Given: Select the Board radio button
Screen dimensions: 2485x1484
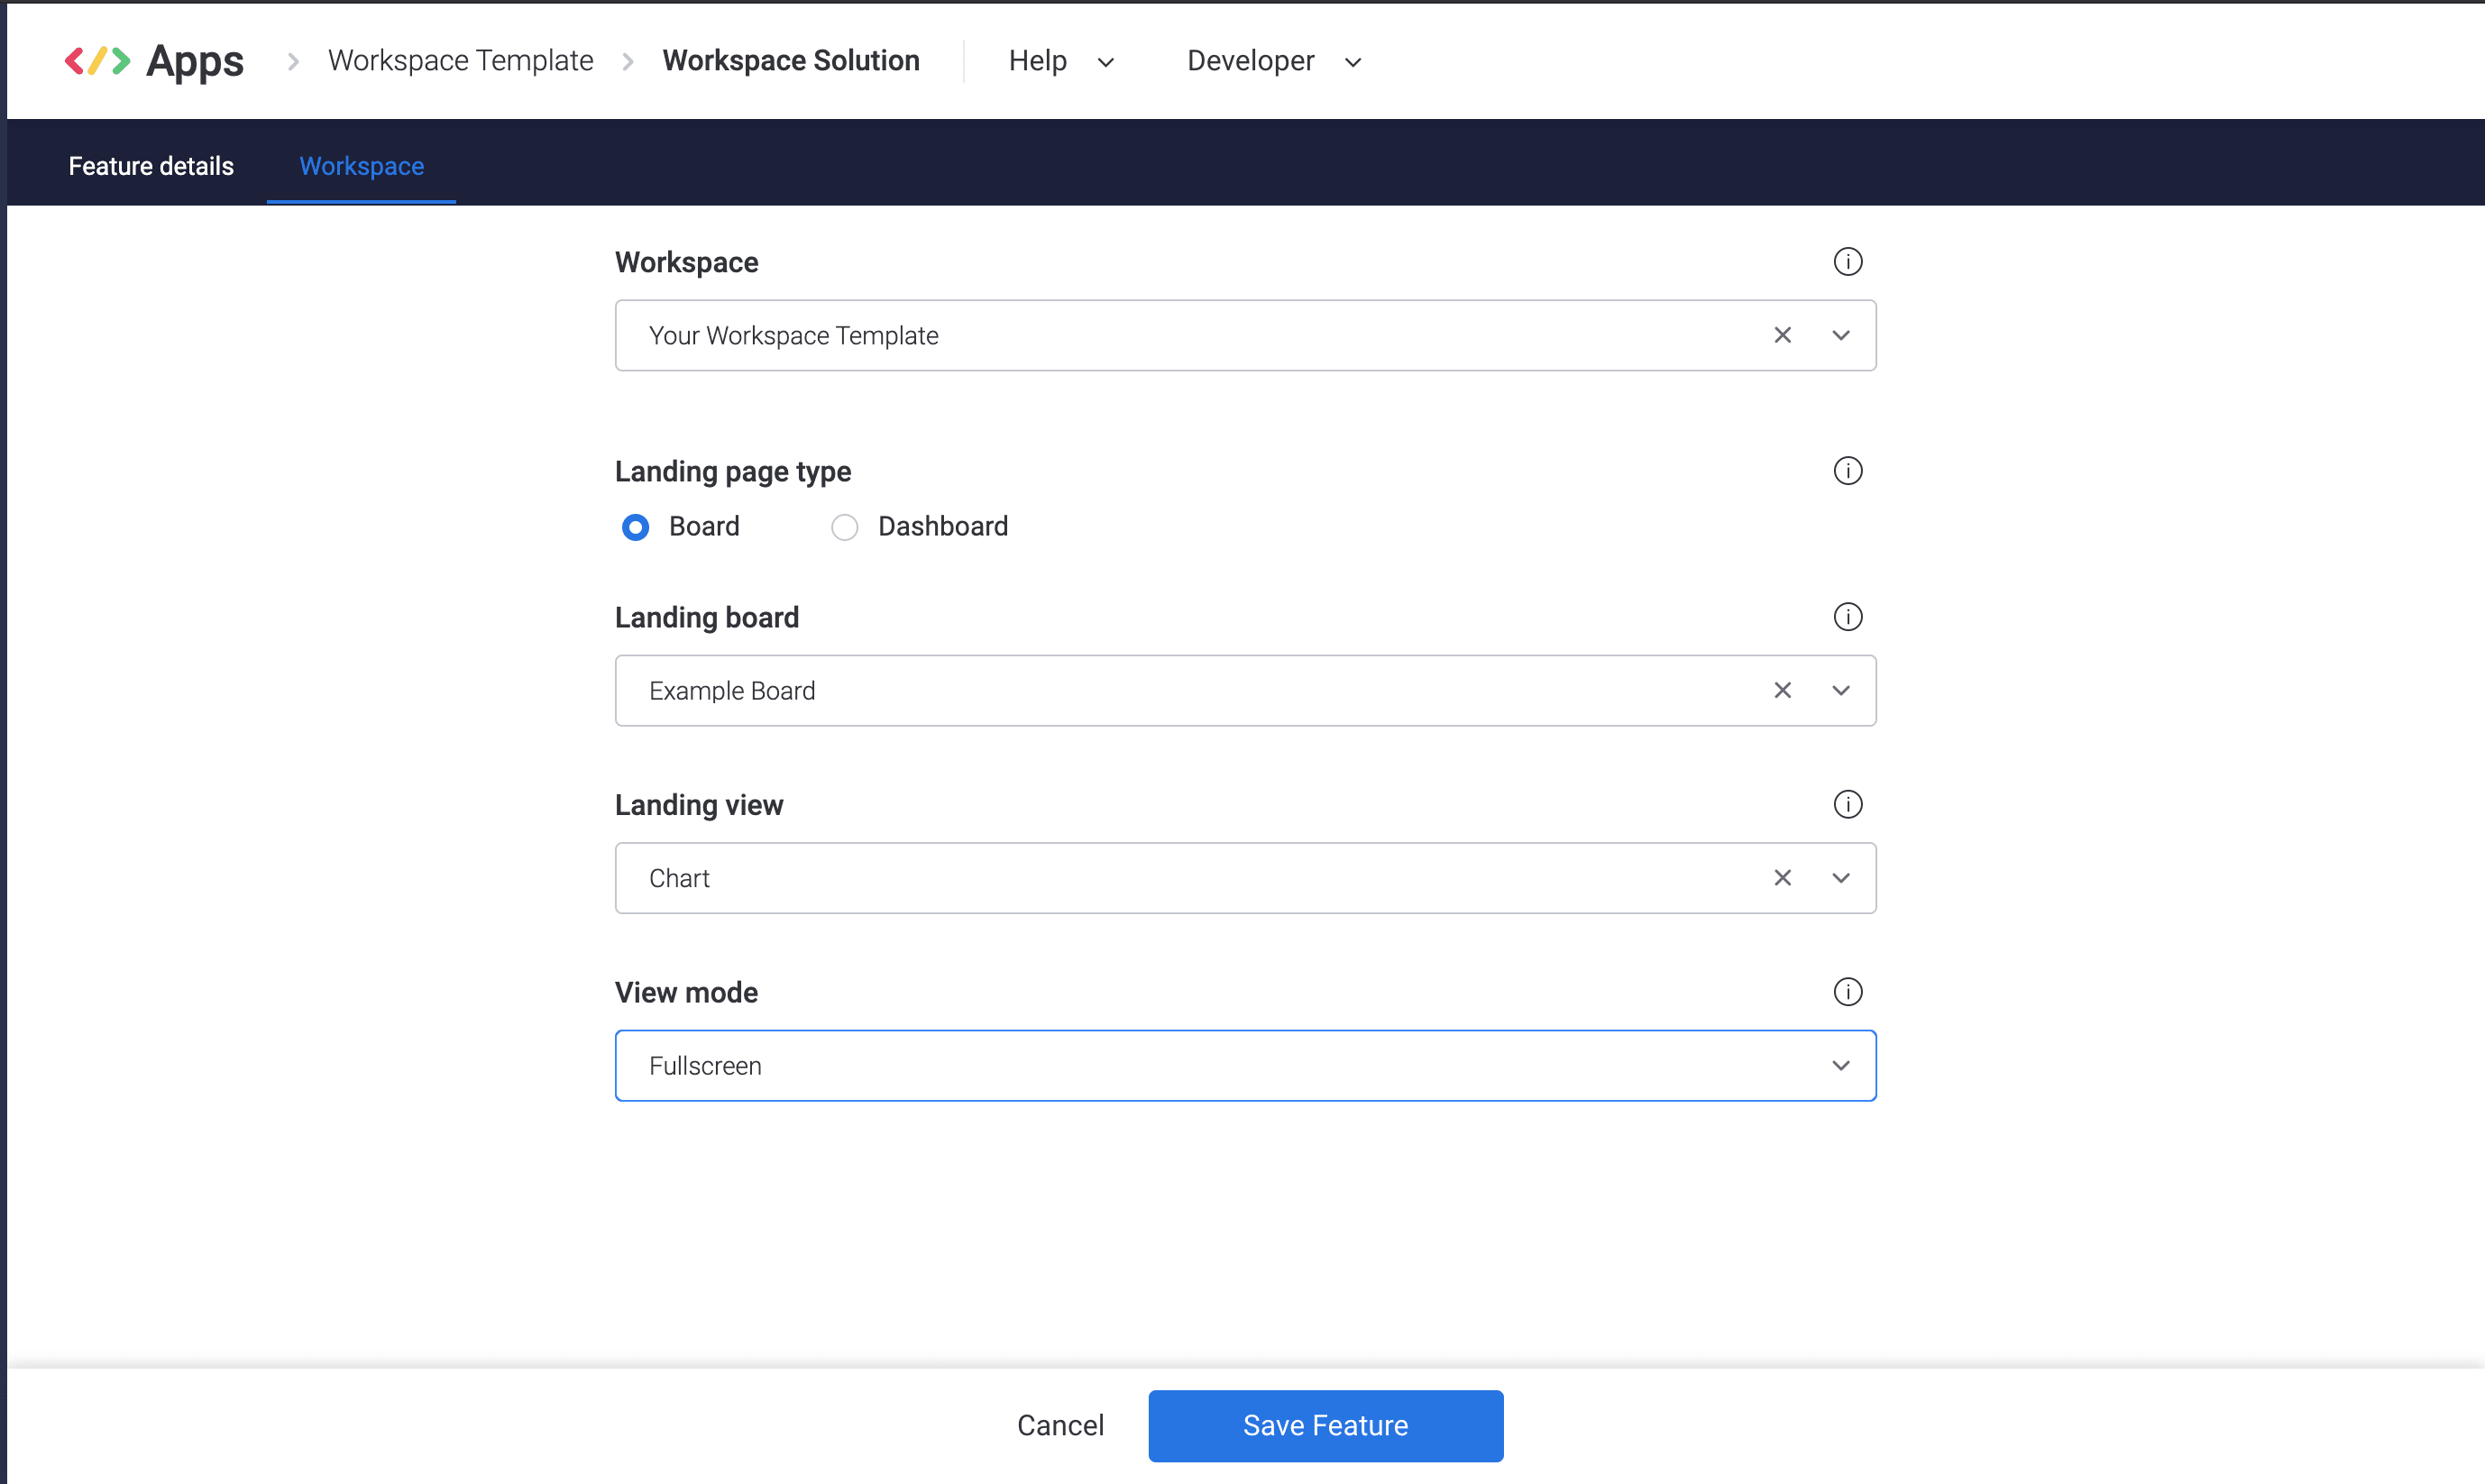Looking at the screenshot, I should [x=635, y=527].
